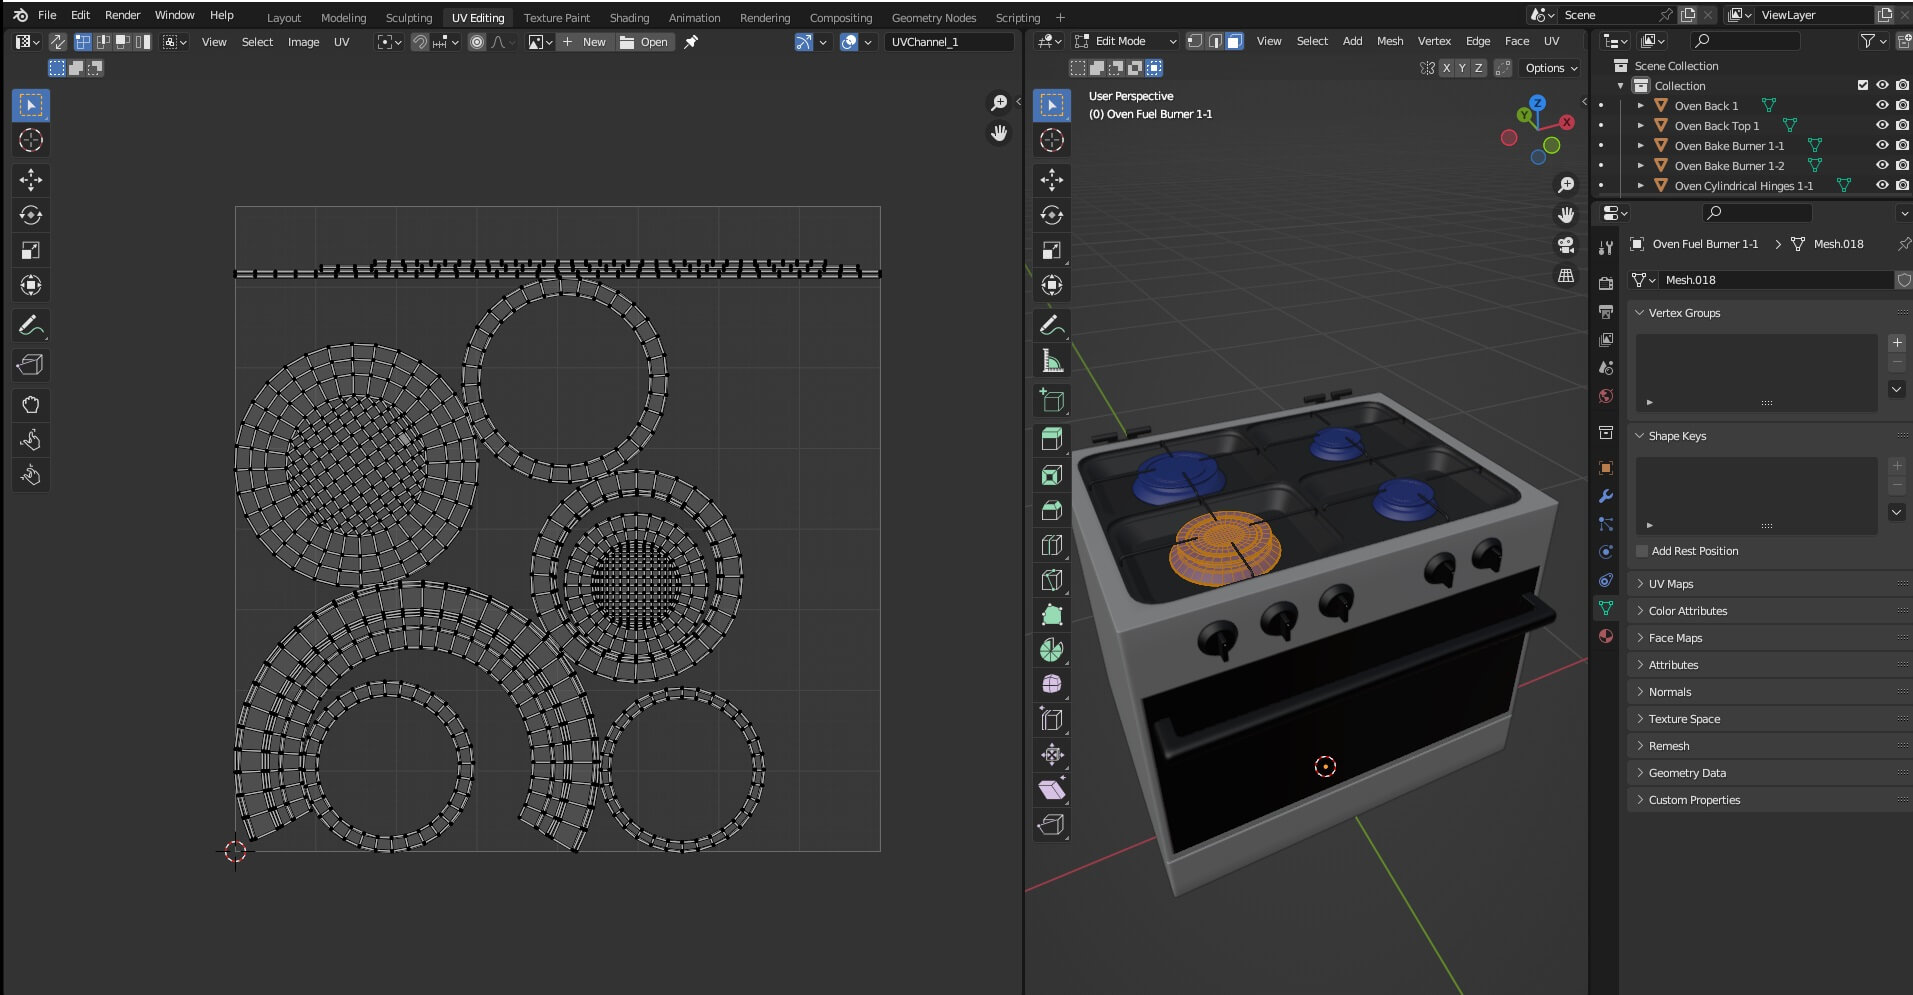Image resolution: width=1913 pixels, height=995 pixels.
Task: Select the Rotate tool in UV editor toolbar
Action: click(x=31, y=215)
